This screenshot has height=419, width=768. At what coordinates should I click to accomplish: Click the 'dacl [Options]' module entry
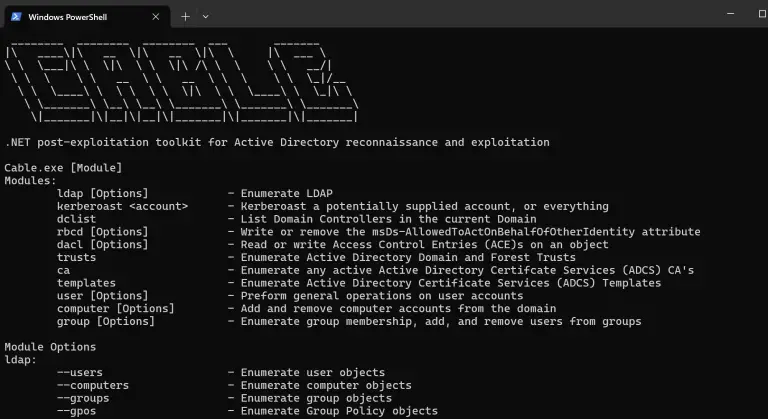pos(102,245)
